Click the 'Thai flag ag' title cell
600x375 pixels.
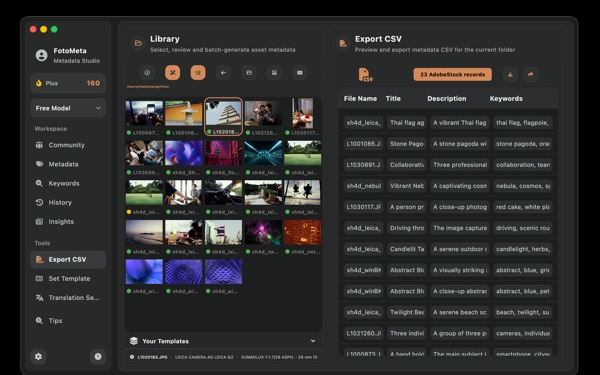click(x=407, y=123)
